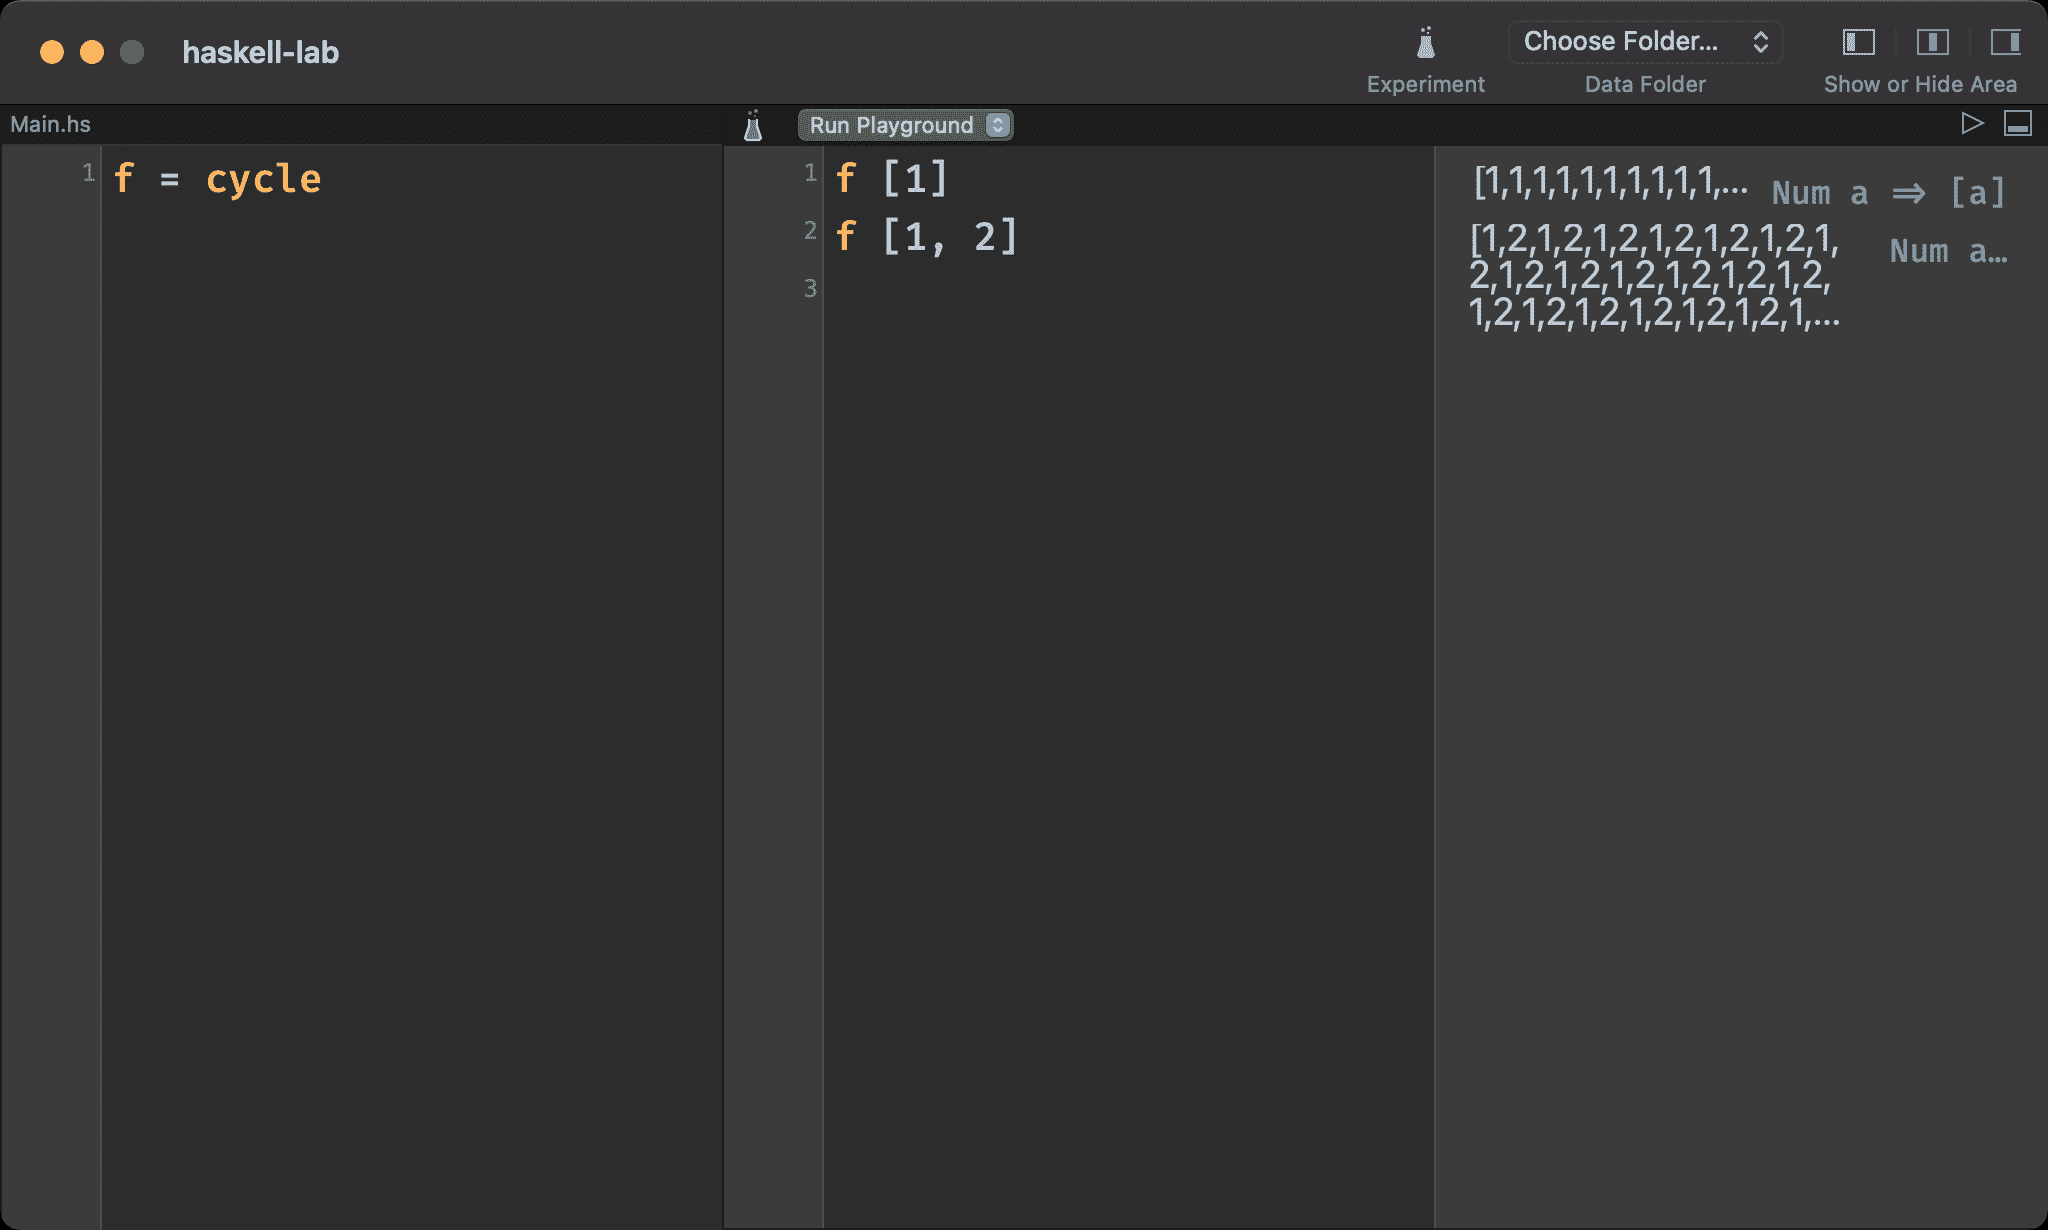This screenshot has width=2048, height=1230.
Task: Click the Experiment flask icon
Action: (x=1426, y=45)
